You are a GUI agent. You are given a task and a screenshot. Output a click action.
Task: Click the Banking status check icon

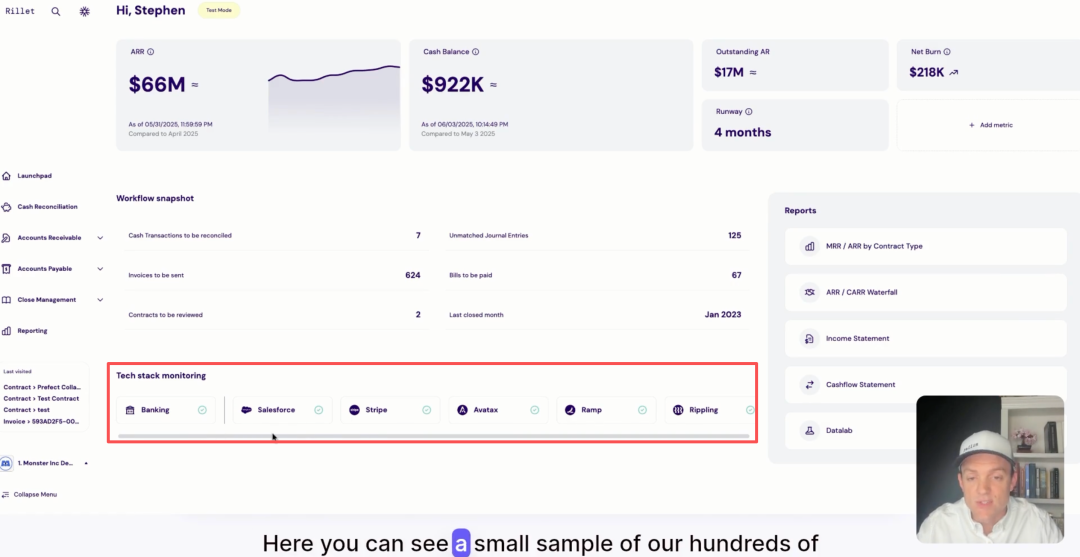pyautogui.click(x=202, y=410)
